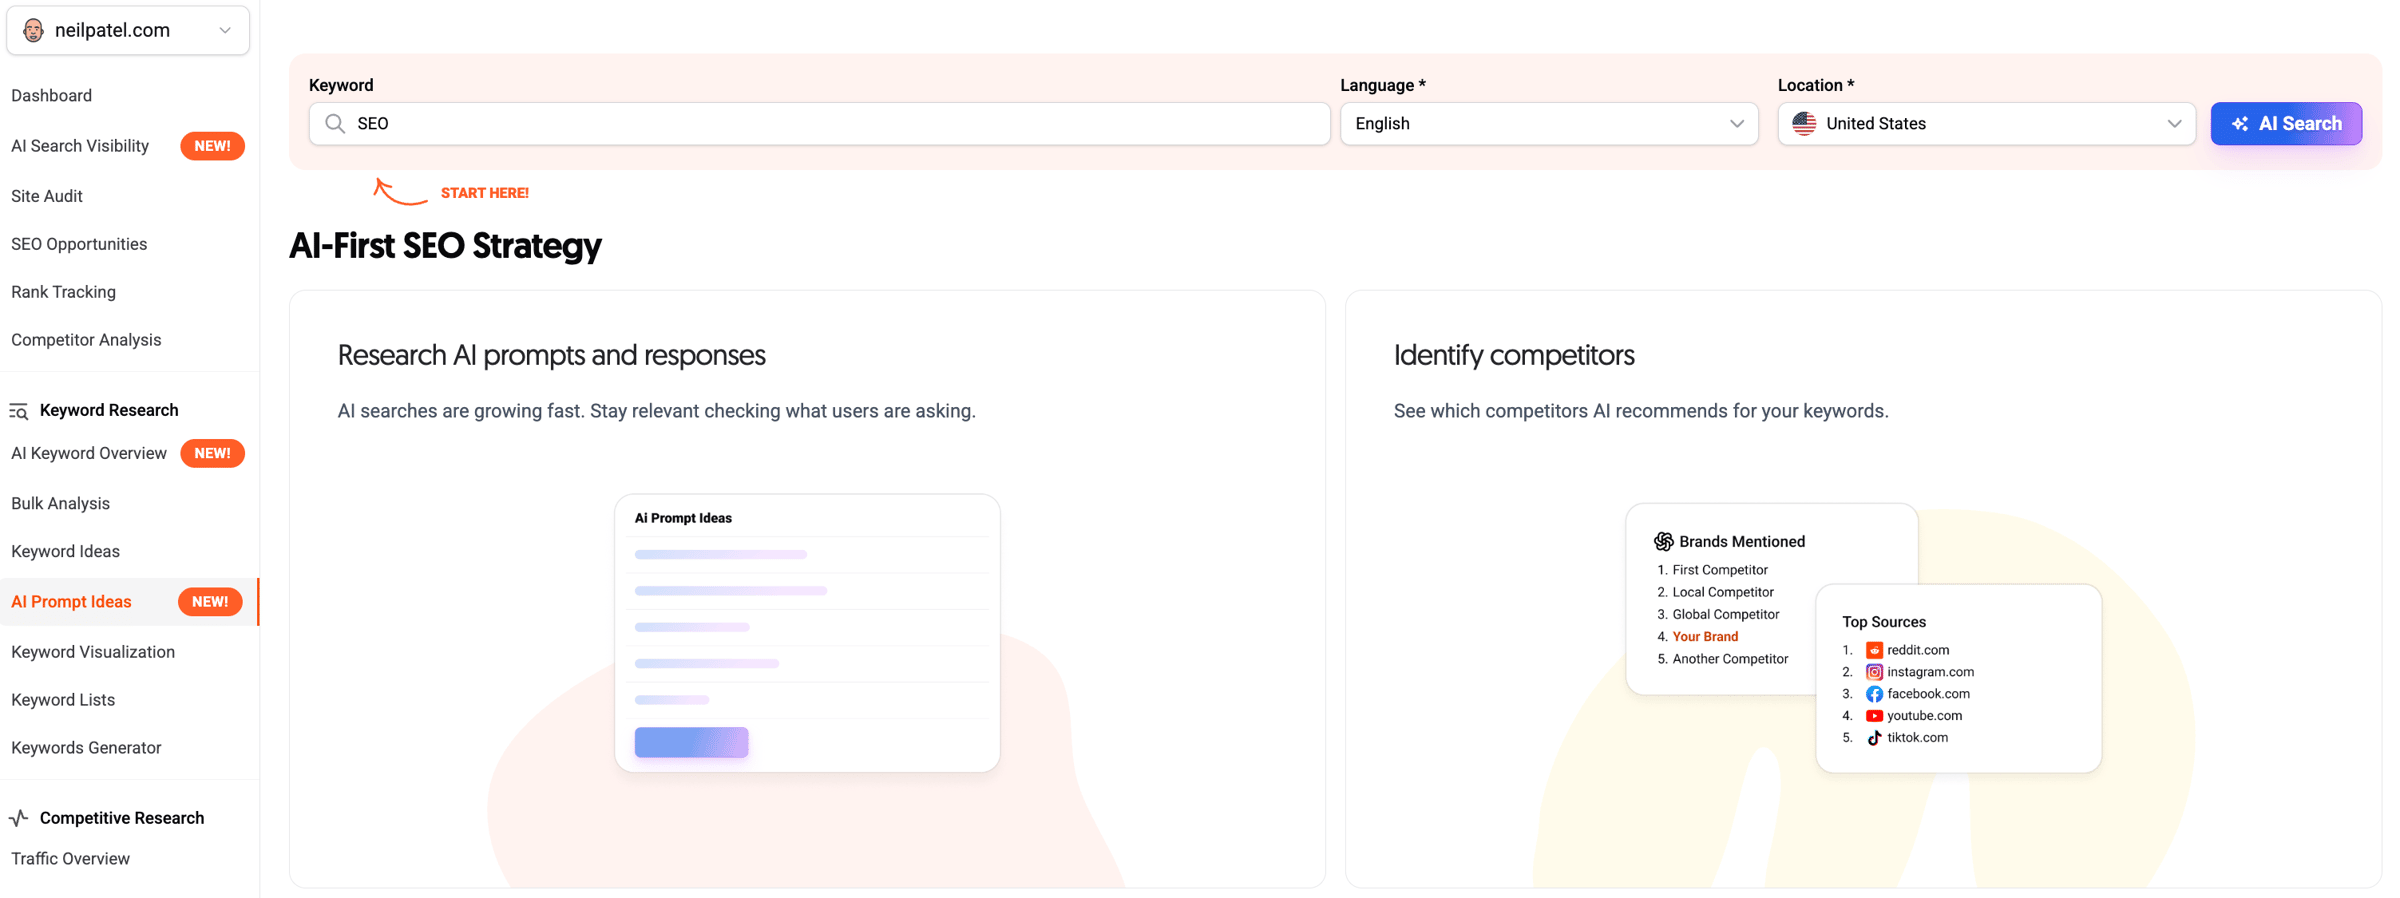The width and height of the screenshot is (2400, 898).
Task: Click the YouTube icon in Top Sources
Action: pos(1874,716)
